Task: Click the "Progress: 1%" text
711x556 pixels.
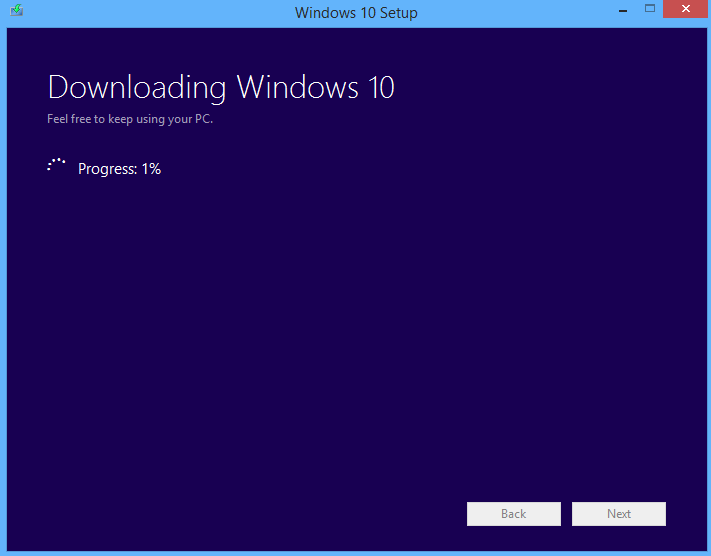Action: pos(119,169)
